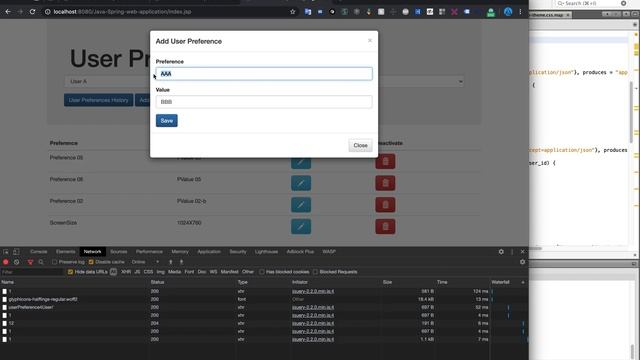Open the Online throttling dropdown

click(145, 262)
